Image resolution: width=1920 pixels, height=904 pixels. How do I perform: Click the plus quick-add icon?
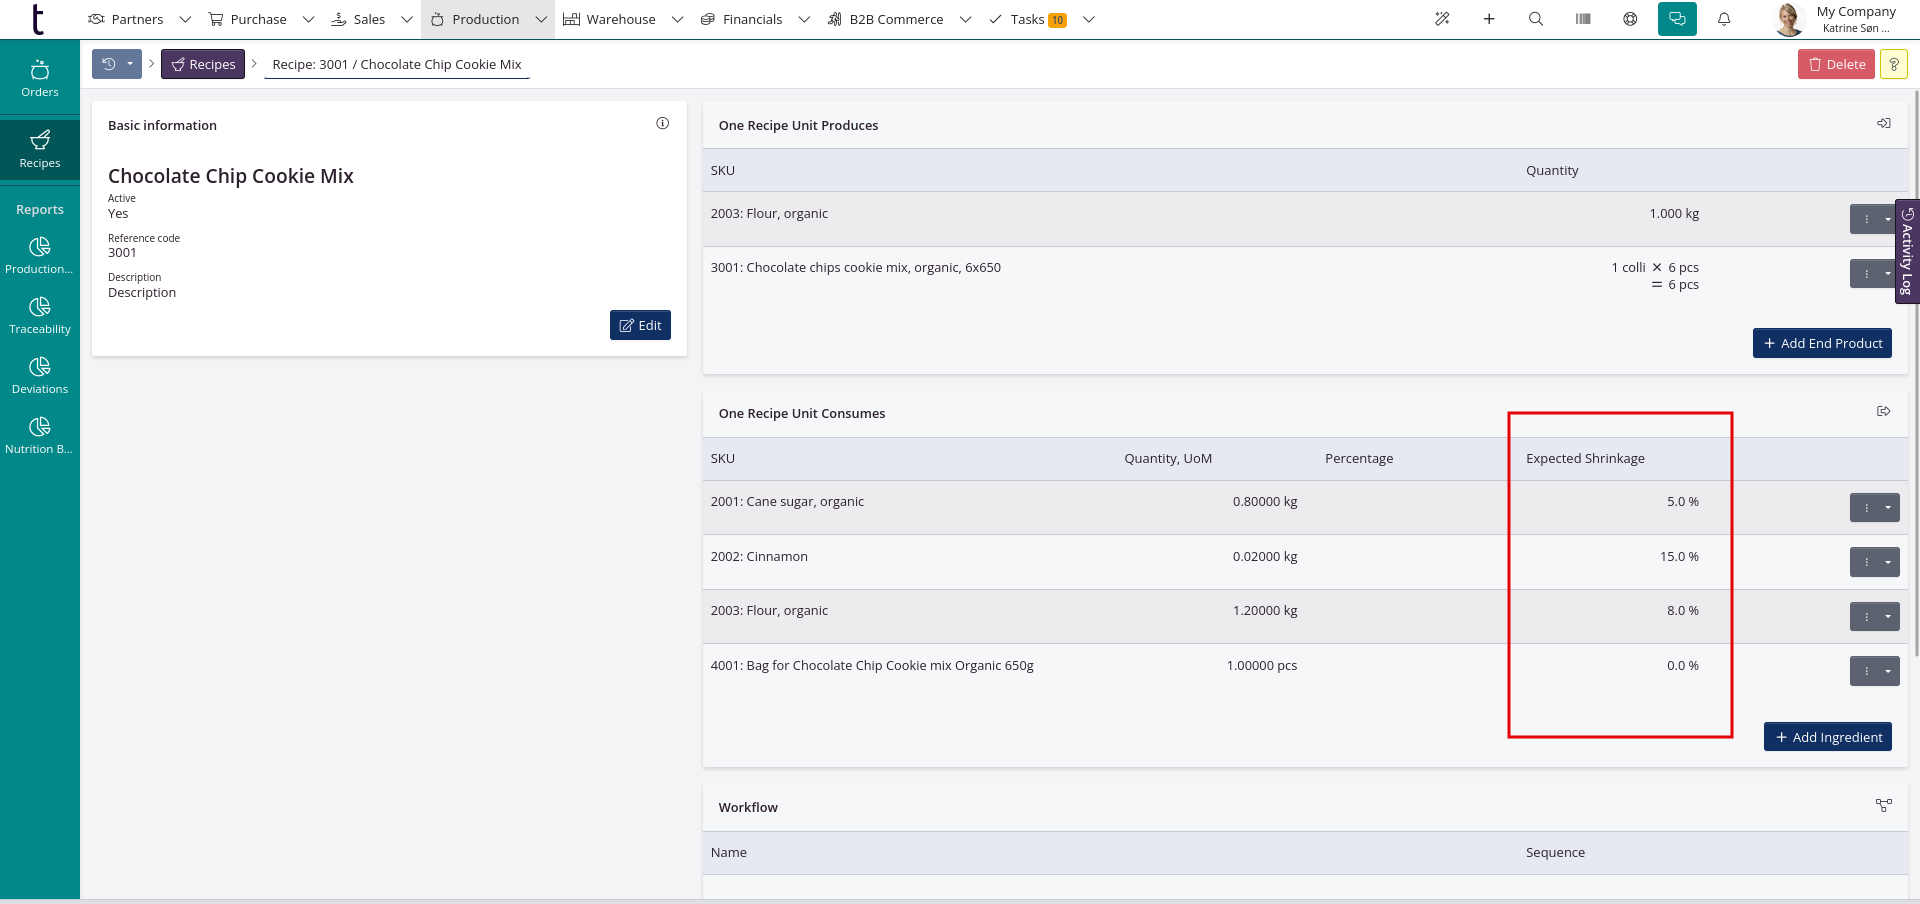click(x=1489, y=19)
